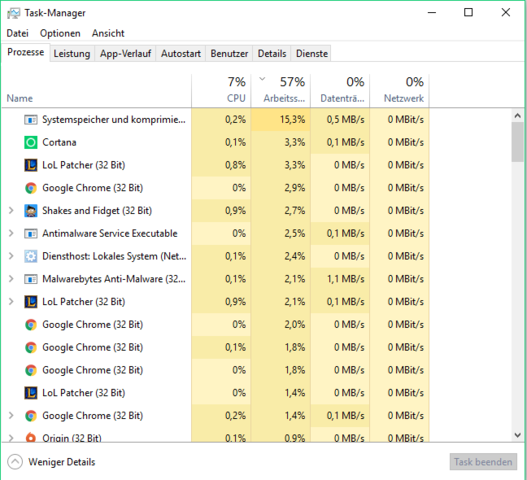Expand LoL Patcher group with 0,9% CPU

coord(11,302)
